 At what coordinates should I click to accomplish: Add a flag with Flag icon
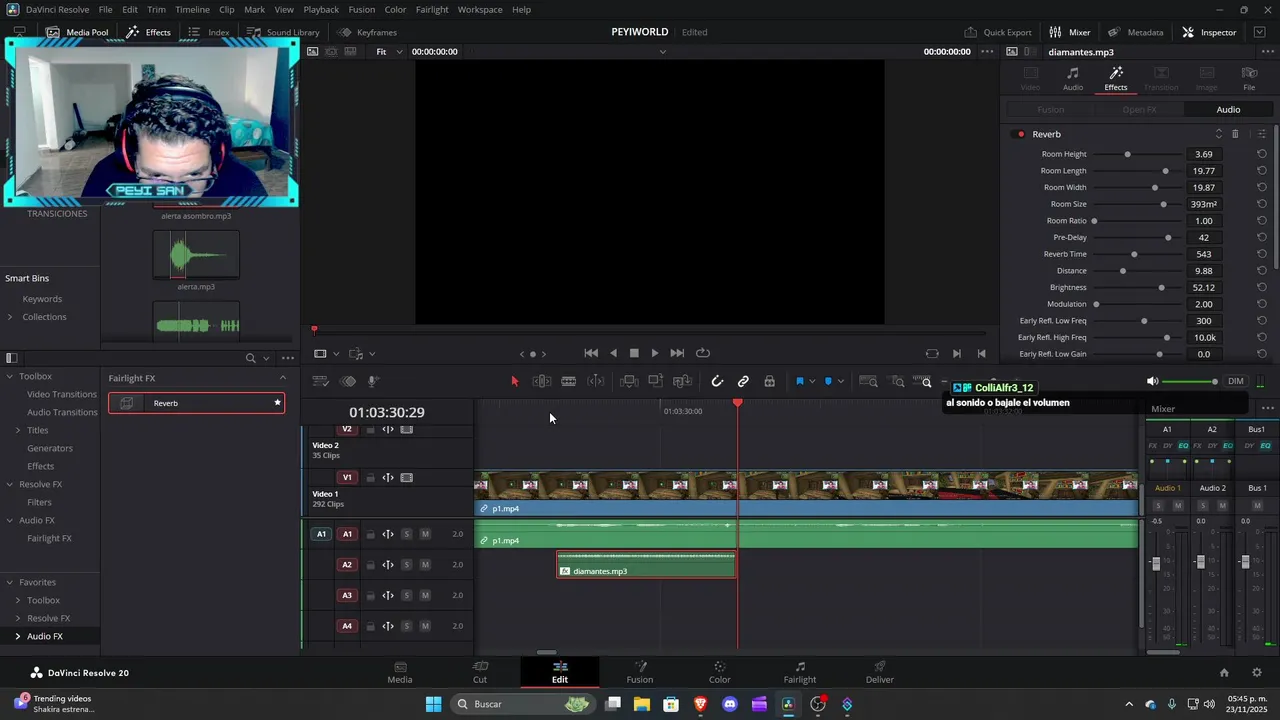click(x=799, y=381)
